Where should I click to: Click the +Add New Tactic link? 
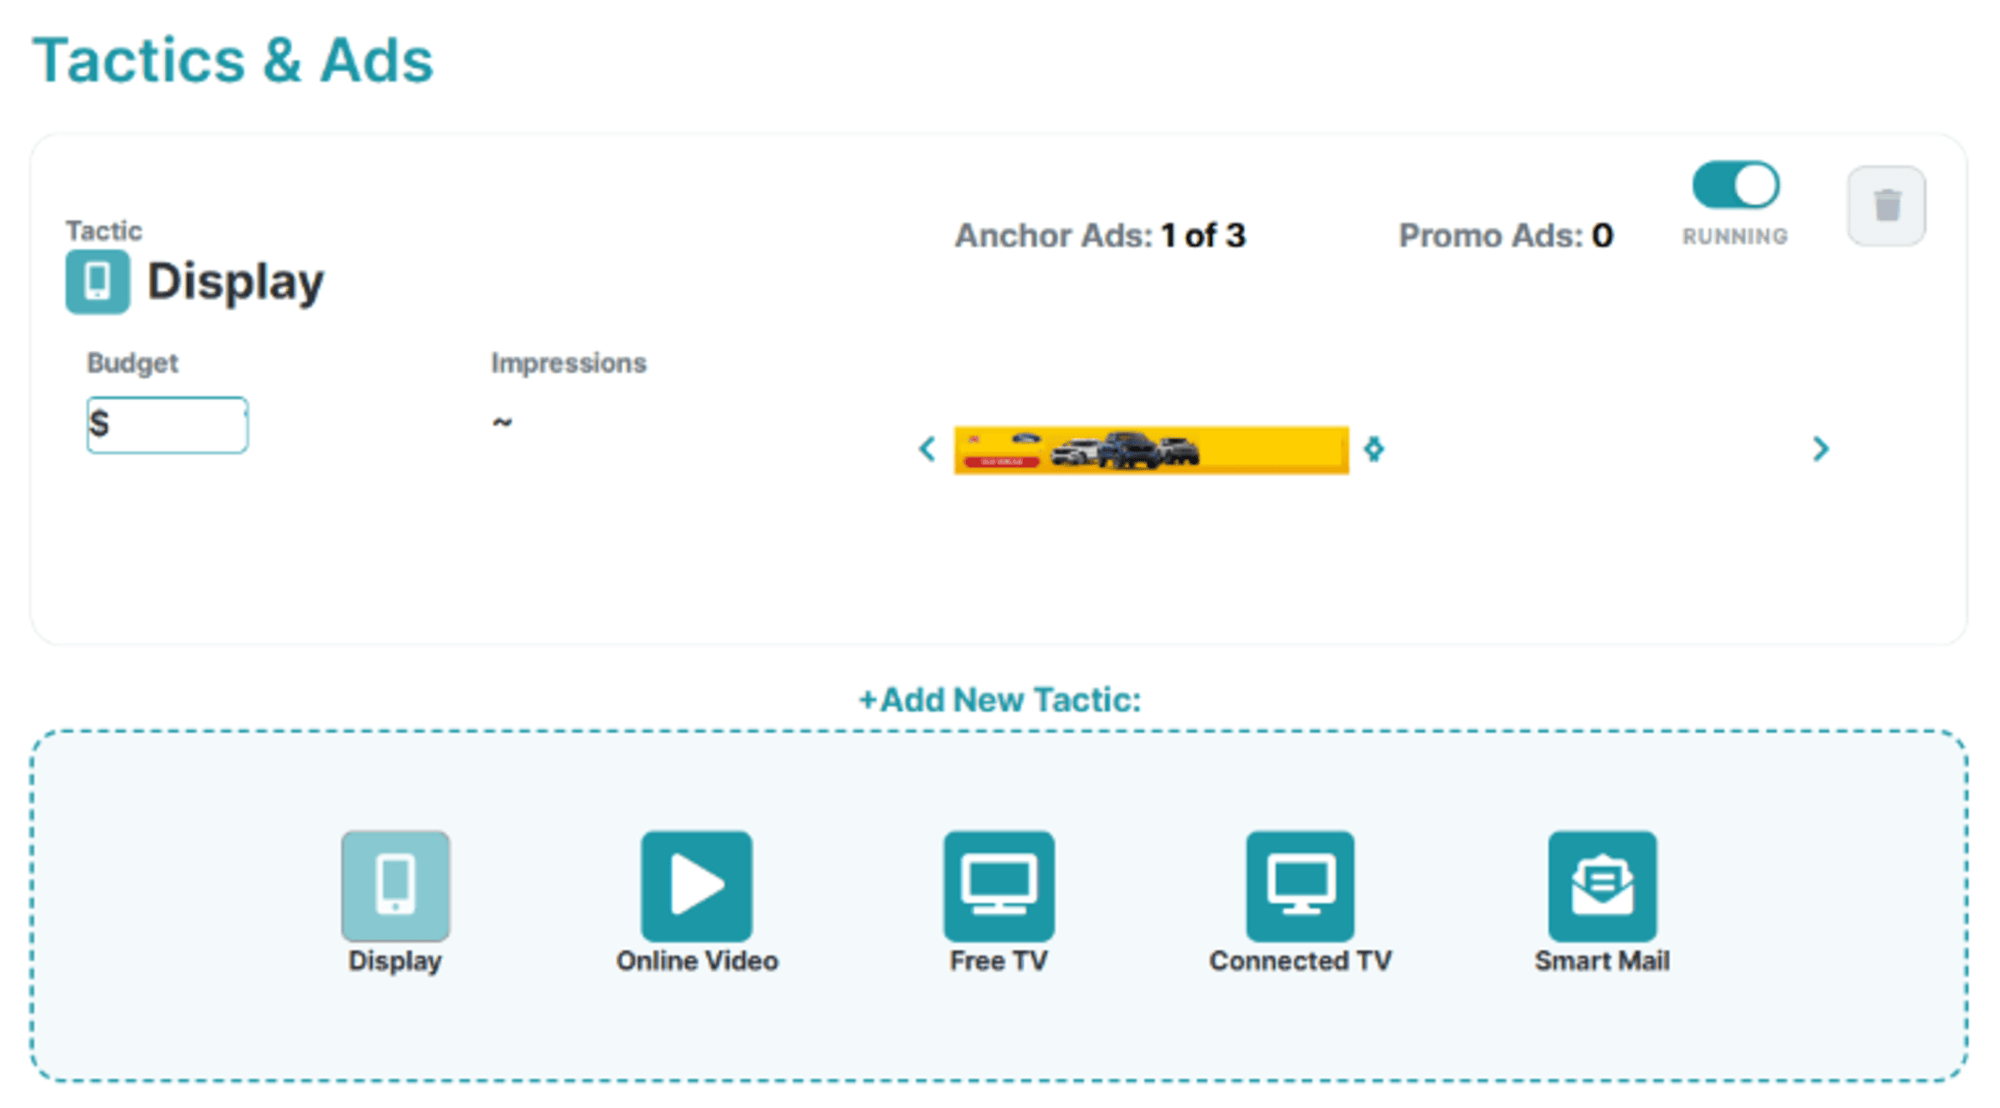click(999, 700)
